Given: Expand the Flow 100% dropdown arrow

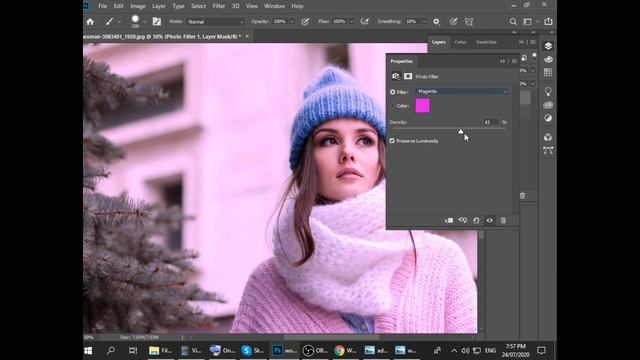Looking at the screenshot, I should click(x=351, y=22).
